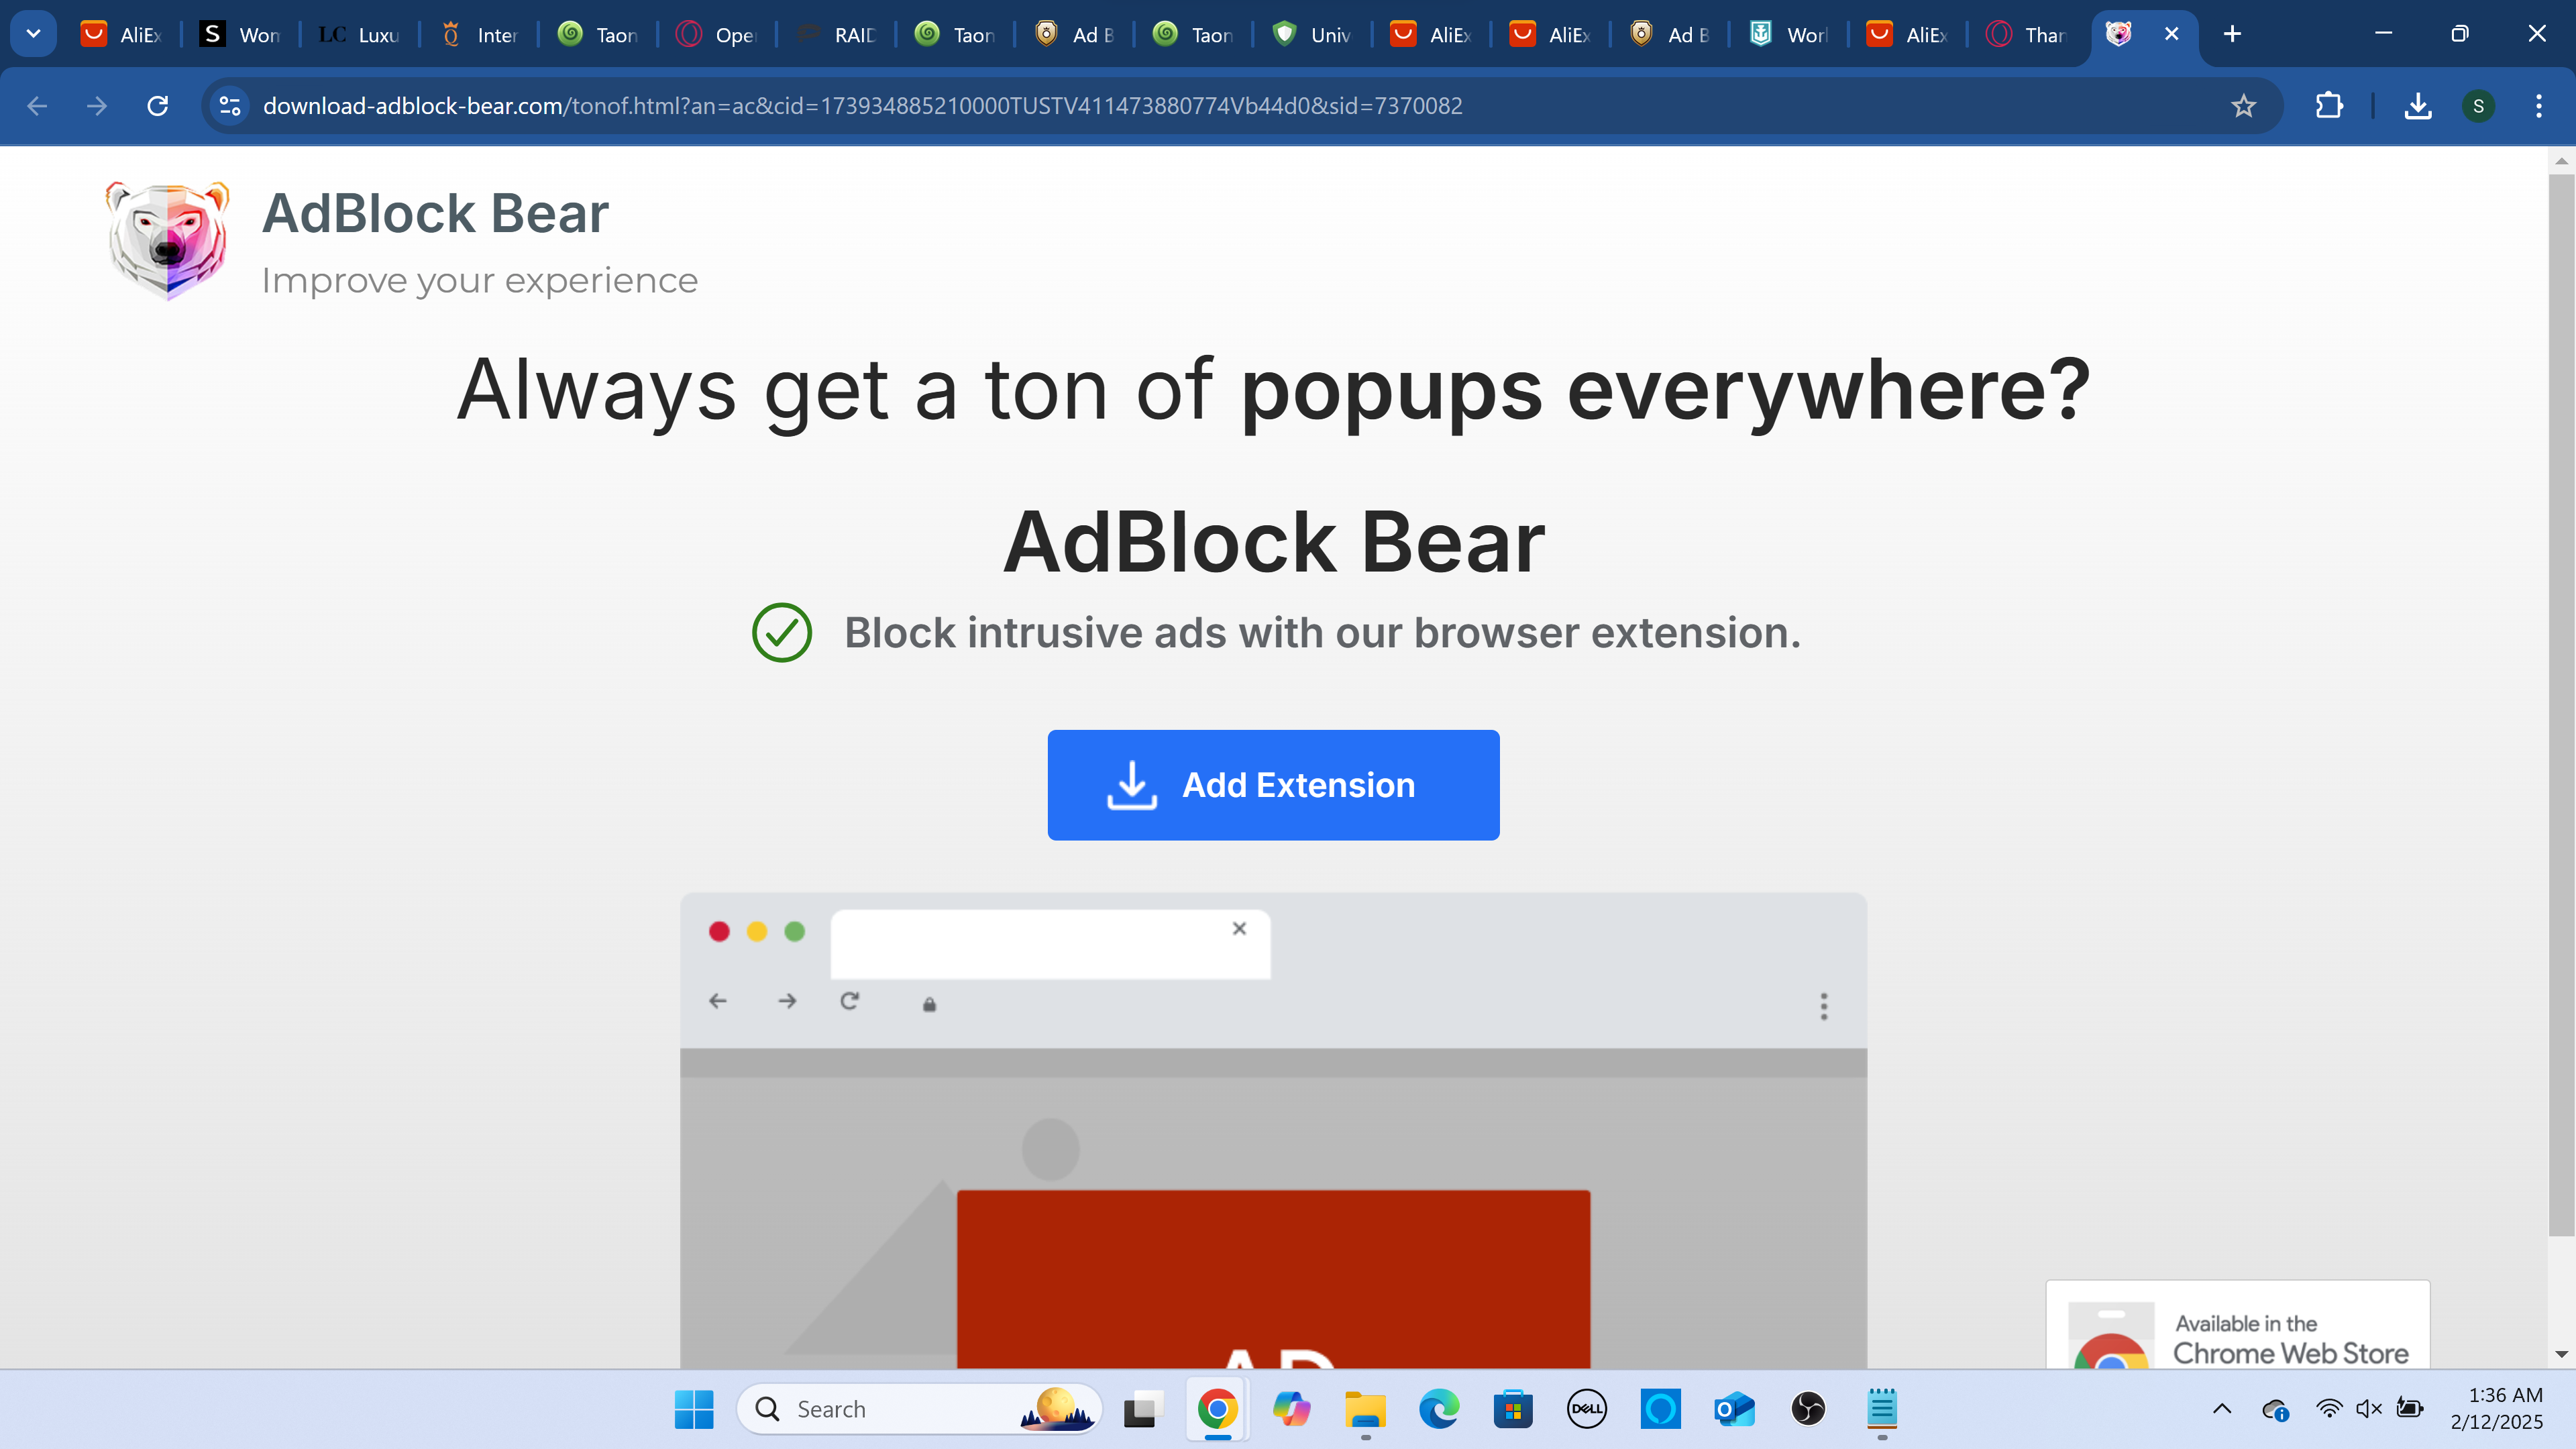
Task: Open Task View in taskbar
Action: (1143, 1409)
